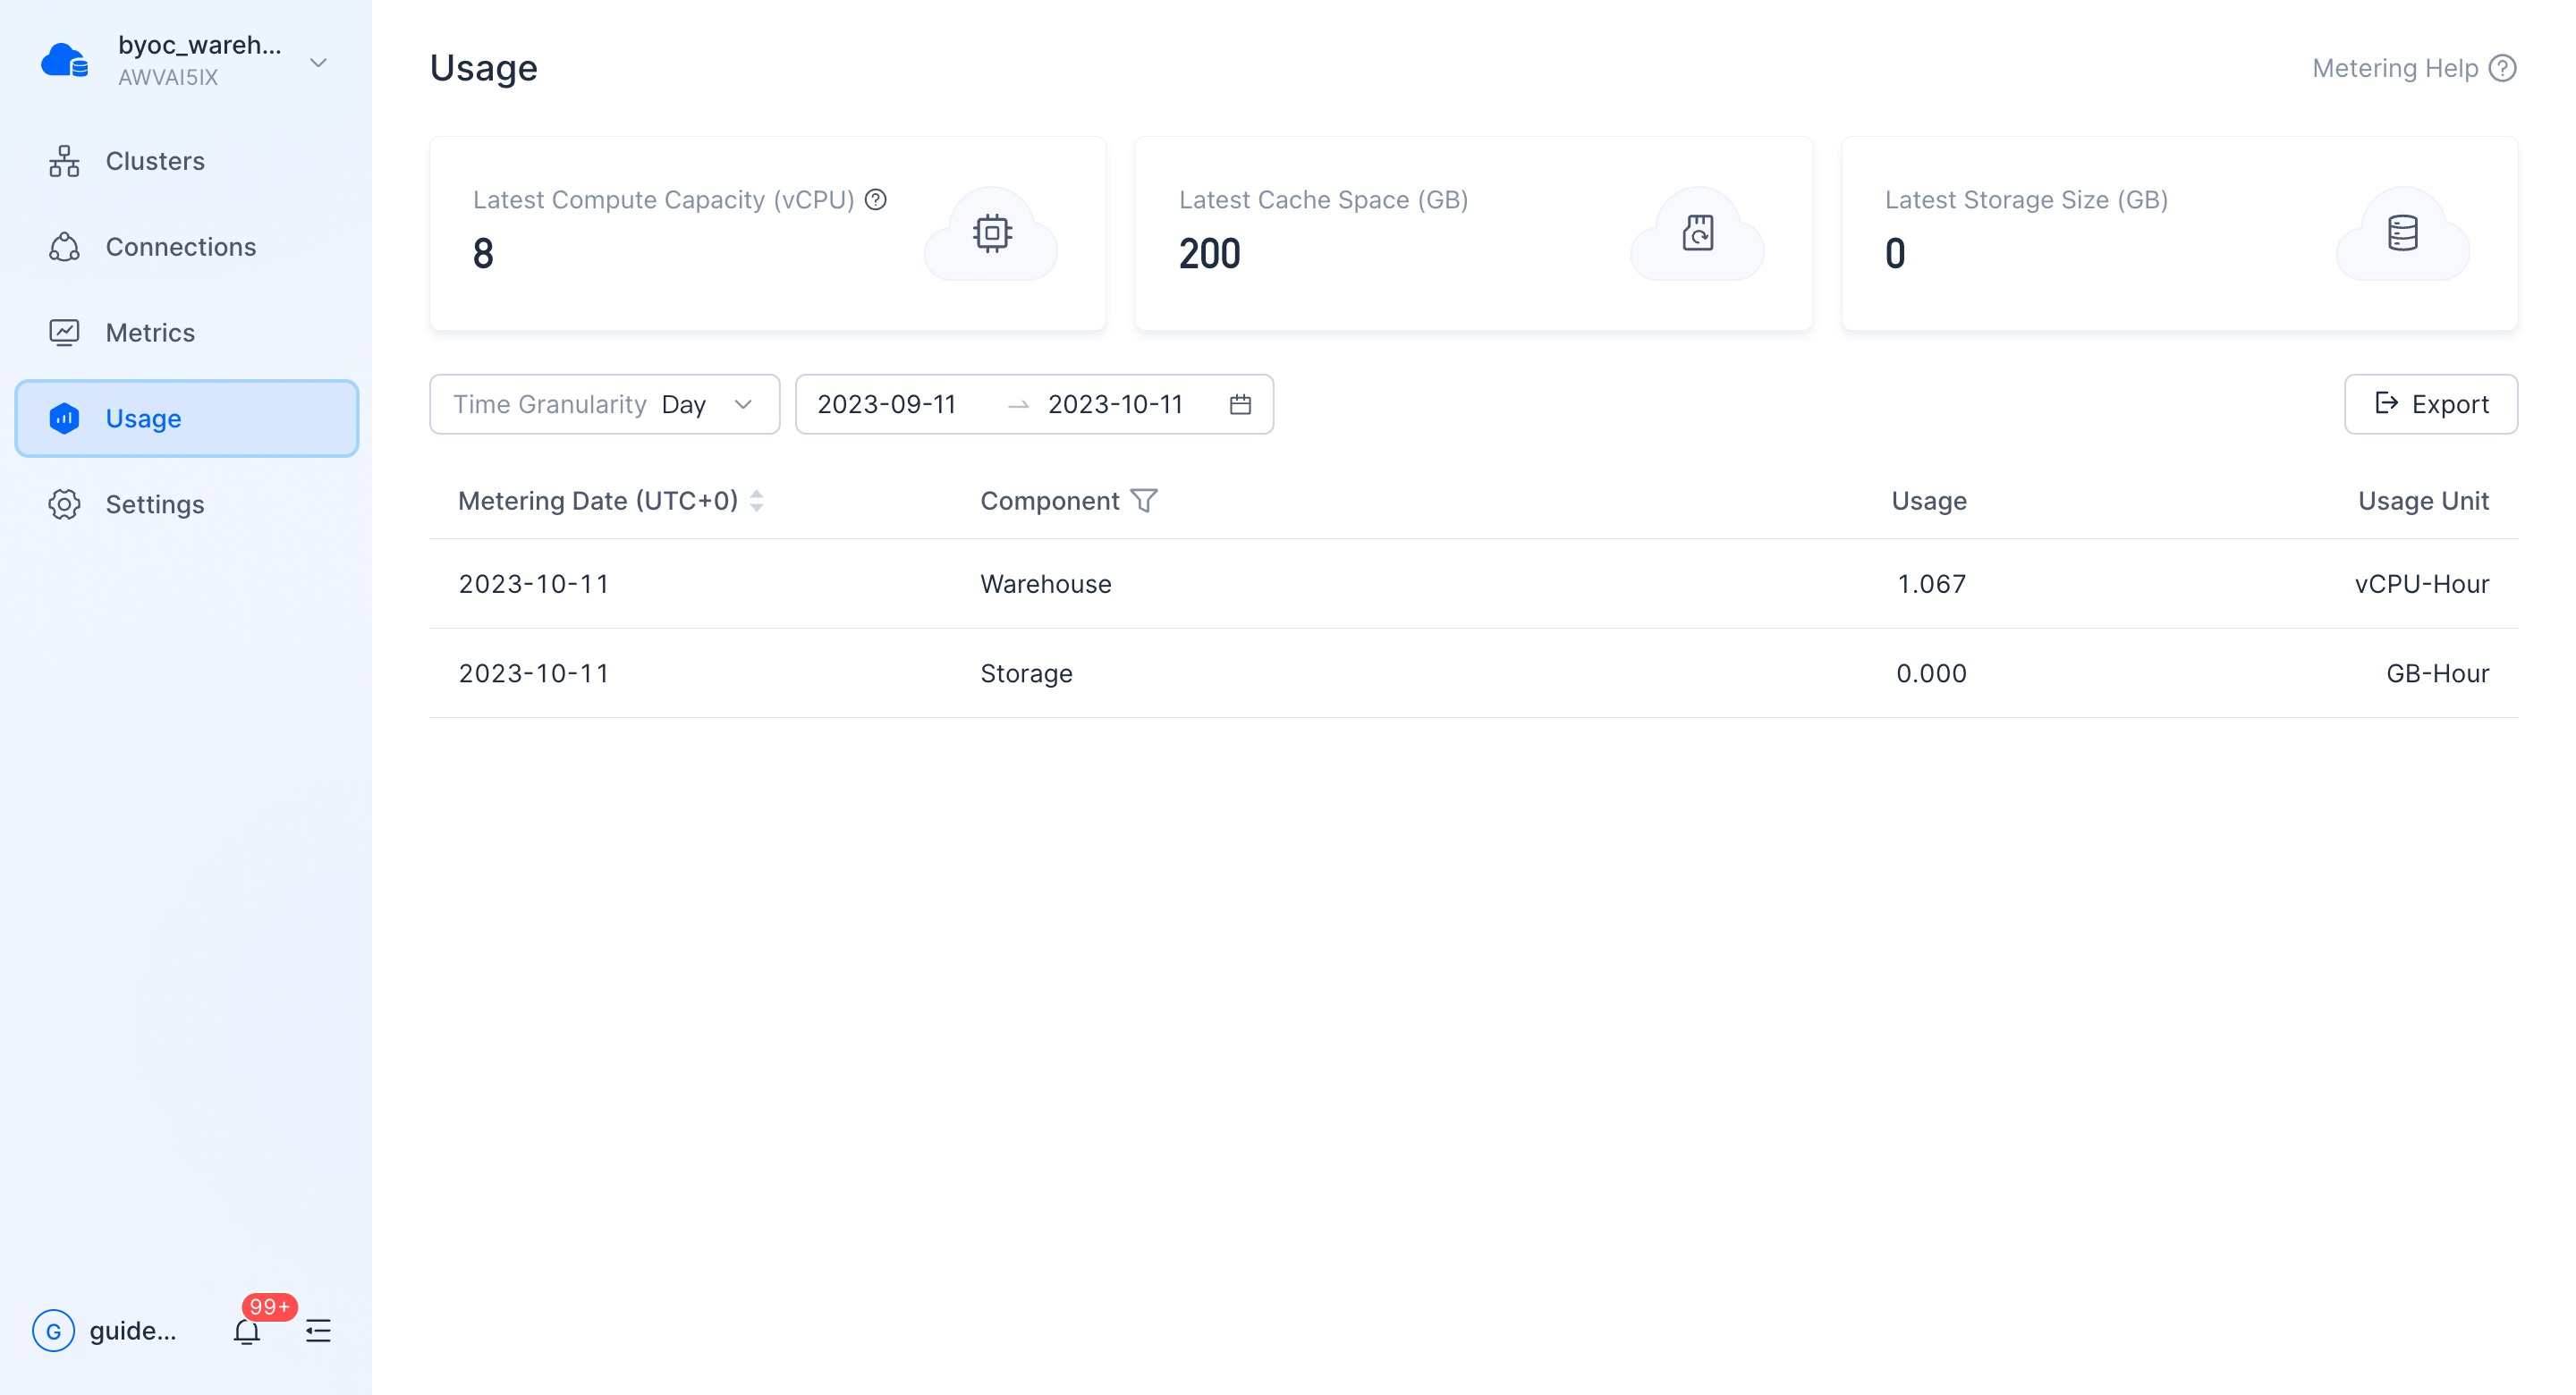Click the start date 2023-09-11 field
This screenshot has width=2576, height=1395.
[887, 404]
